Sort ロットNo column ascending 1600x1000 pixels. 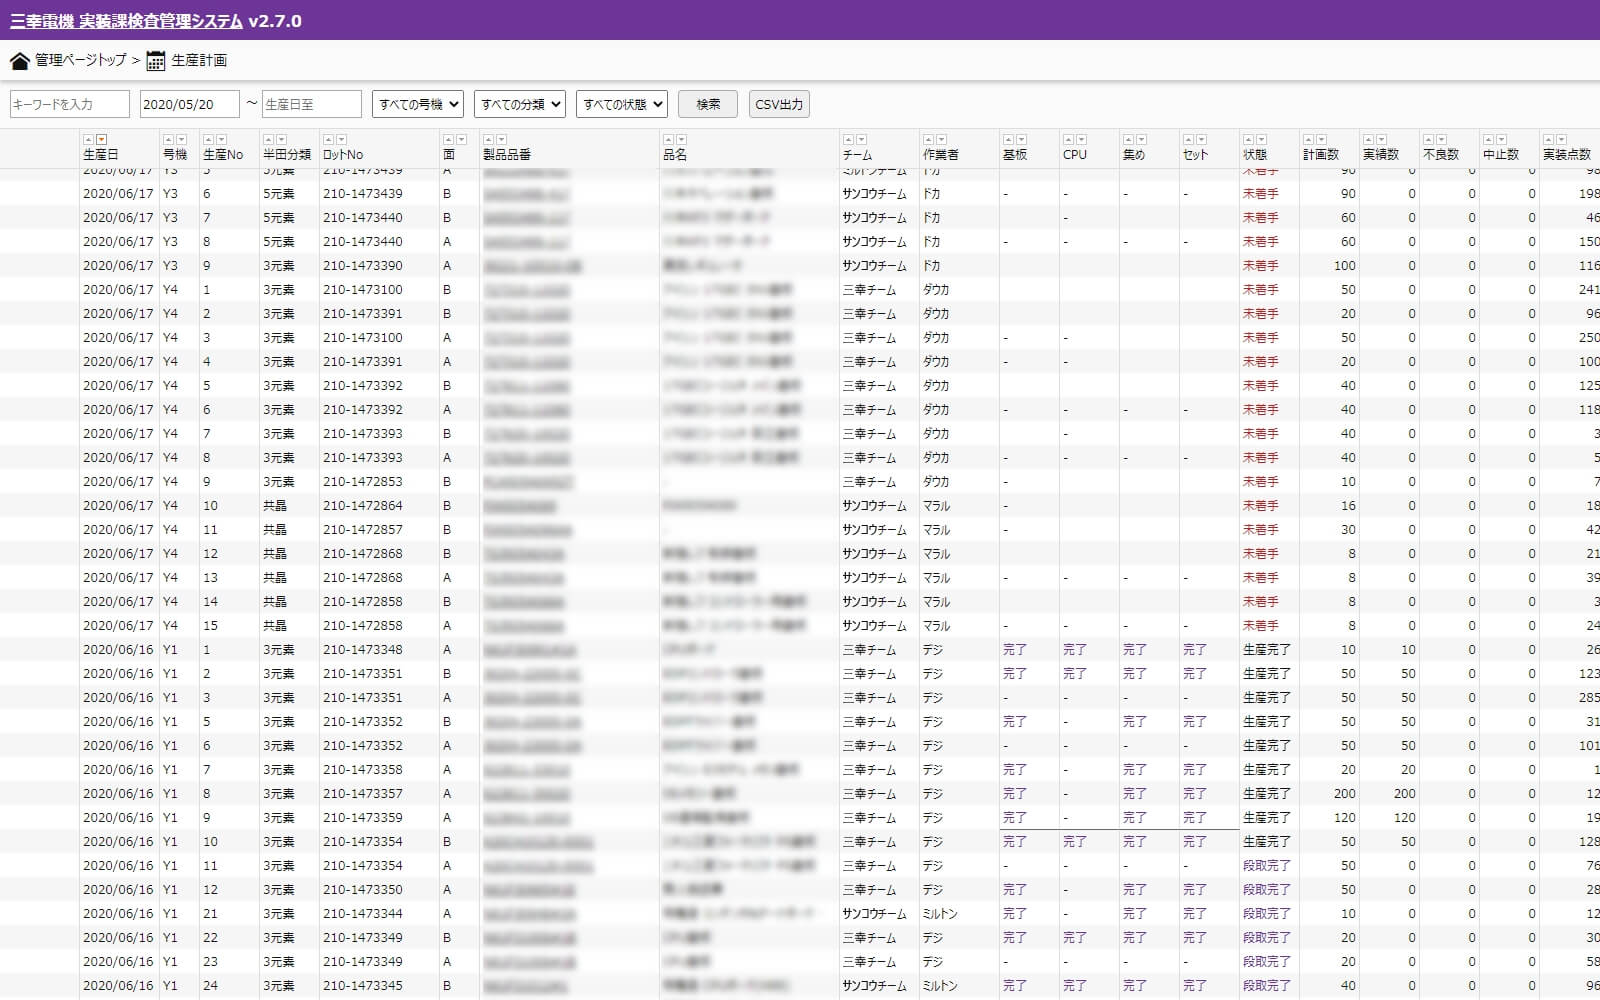point(328,140)
